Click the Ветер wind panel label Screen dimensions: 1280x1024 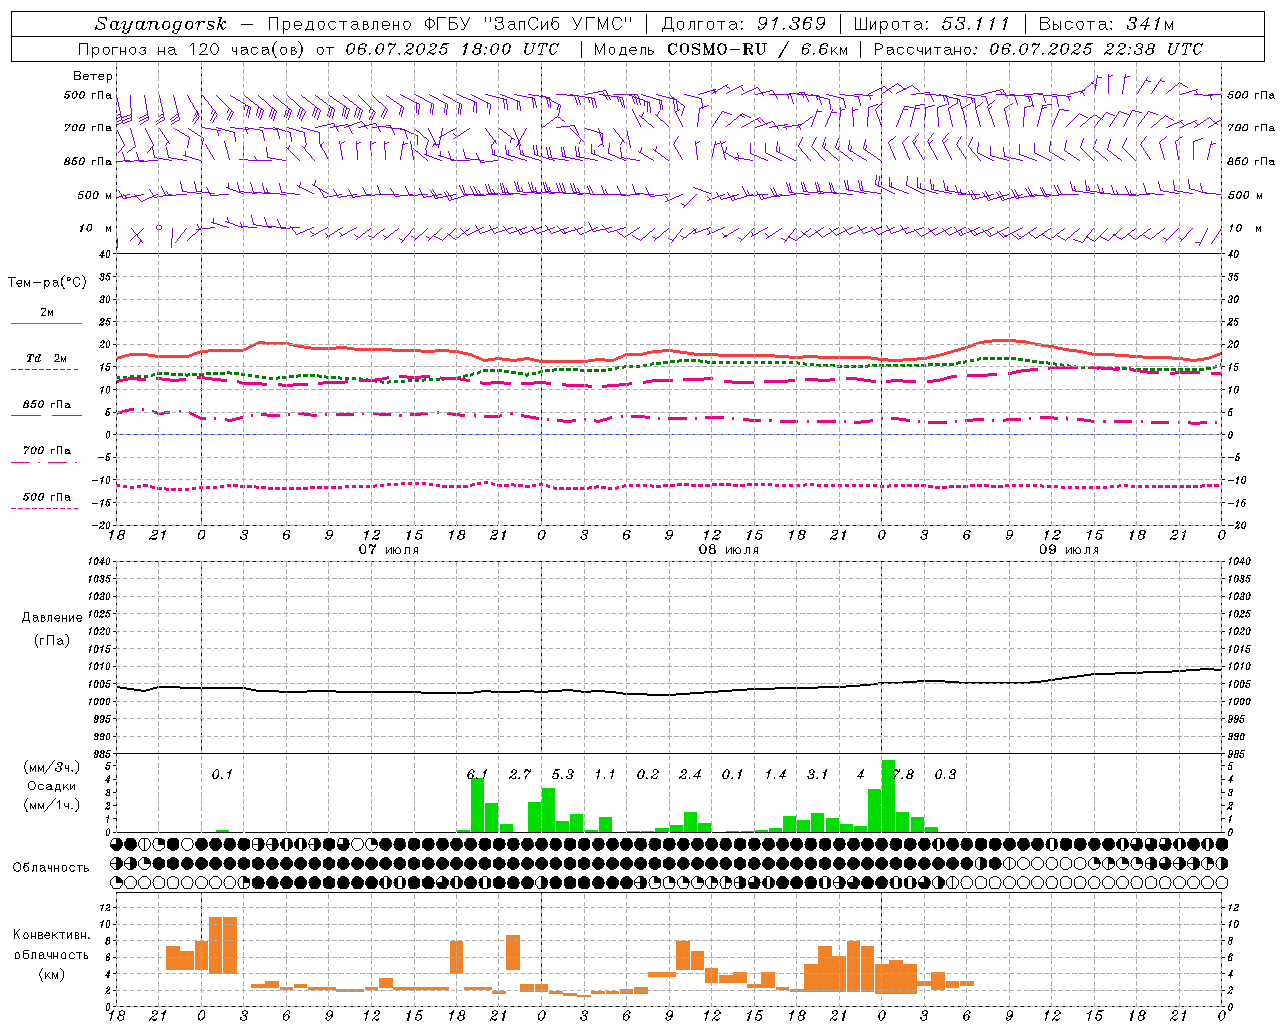pyautogui.click(x=92, y=76)
